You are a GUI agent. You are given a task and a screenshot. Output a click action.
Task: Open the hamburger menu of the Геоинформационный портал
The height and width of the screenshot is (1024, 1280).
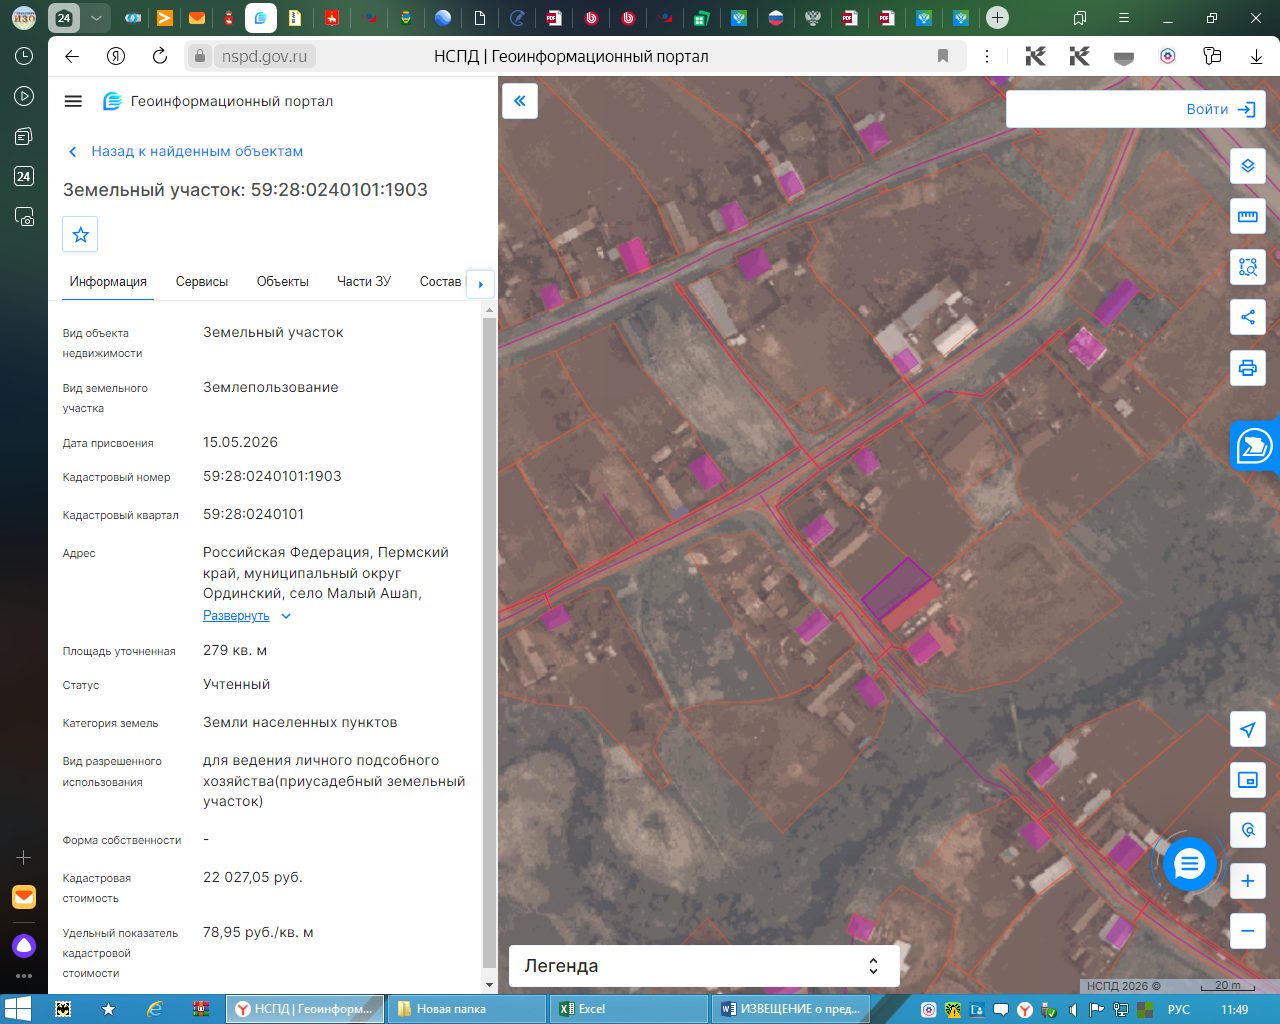[x=73, y=101]
